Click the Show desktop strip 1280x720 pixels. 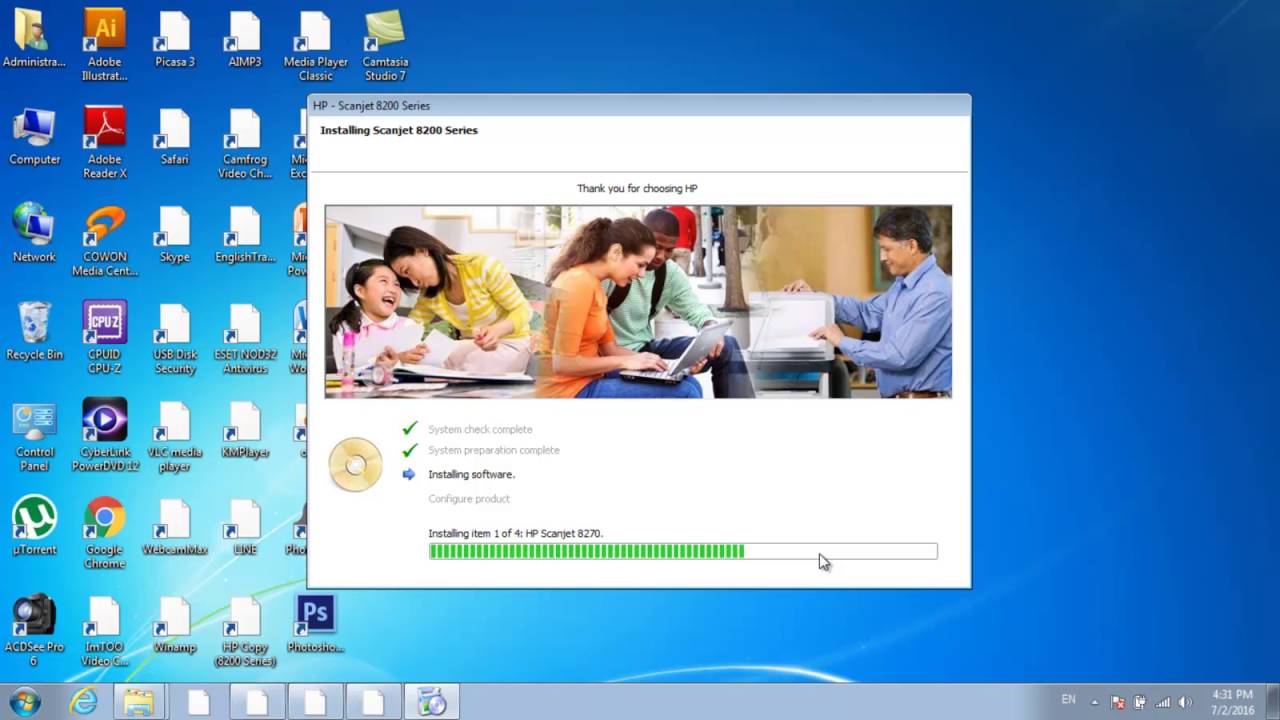(x=1273, y=702)
